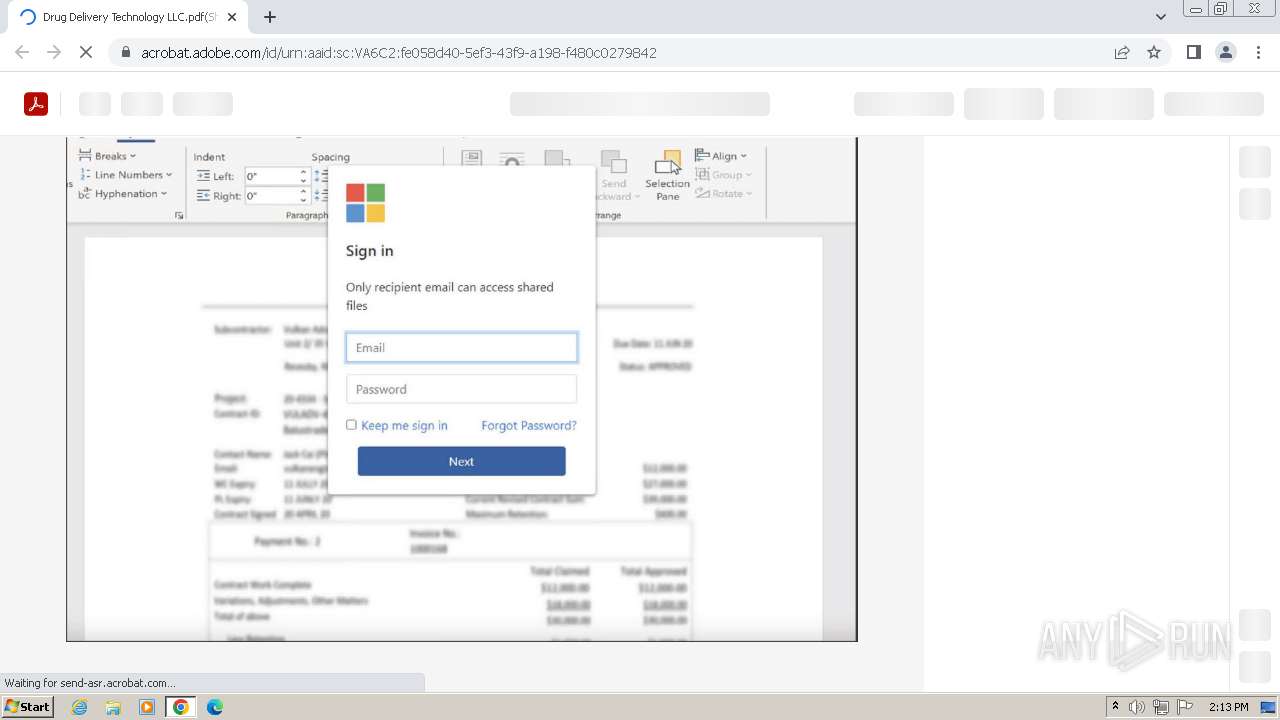Open media player taskbar icon
Screen dimensions: 1280x720
click(147, 707)
